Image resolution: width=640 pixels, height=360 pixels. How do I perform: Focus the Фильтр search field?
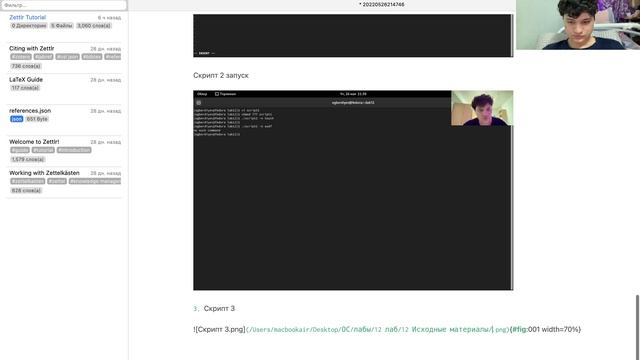pyautogui.click(x=64, y=5)
